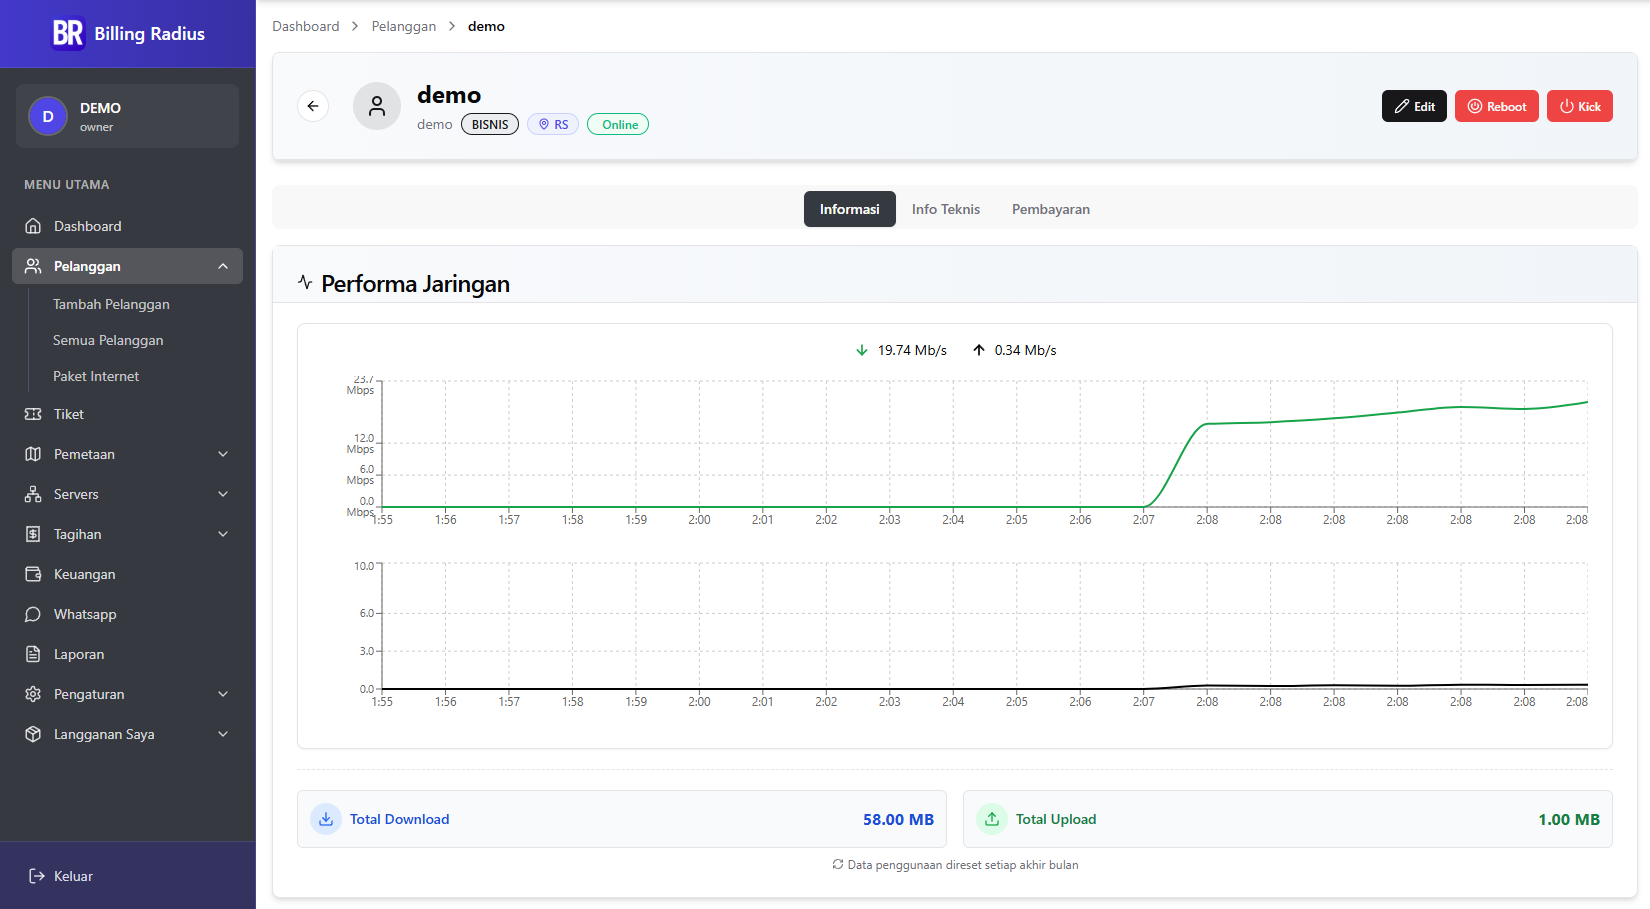The width and height of the screenshot is (1650, 909).
Task: Click the Laporan document icon
Action: click(33, 654)
